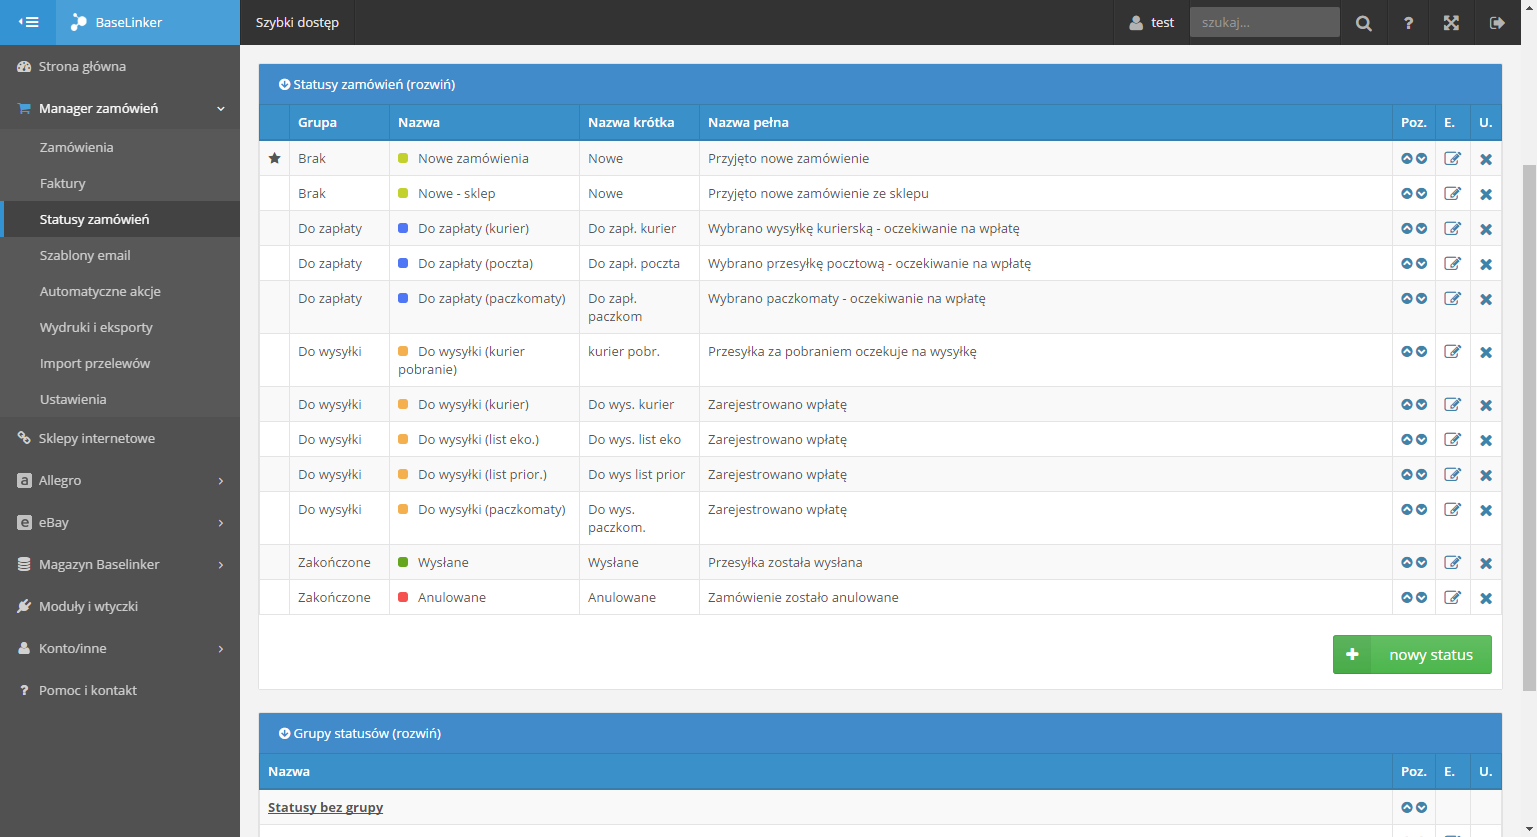This screenshot has height=837, width=1537.
Task: Open help via the question mark icon
Action: 1408,23
